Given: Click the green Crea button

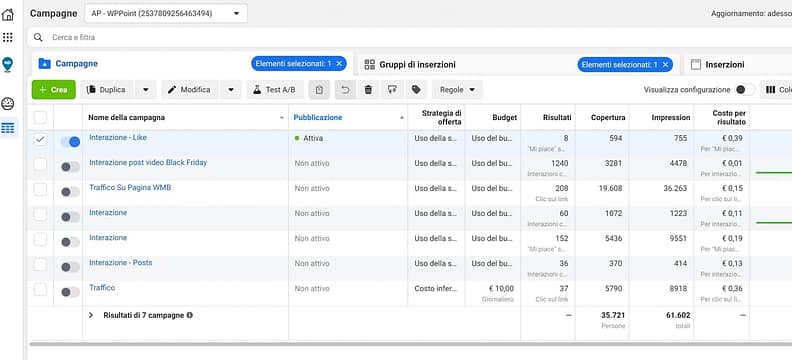Looking at the screenshot, I should pyautogui.click(x=54, y=89).
